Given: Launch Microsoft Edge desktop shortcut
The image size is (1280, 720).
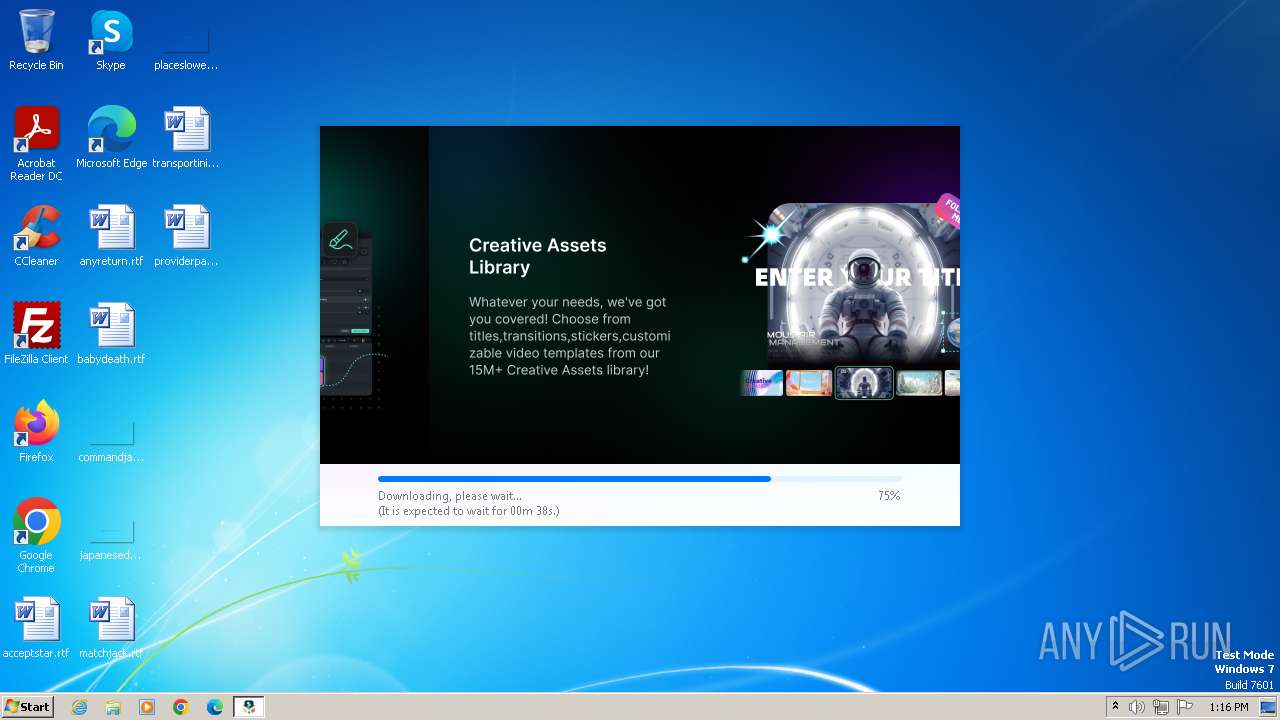Looking at the screenshot, I should pos(111,138).
